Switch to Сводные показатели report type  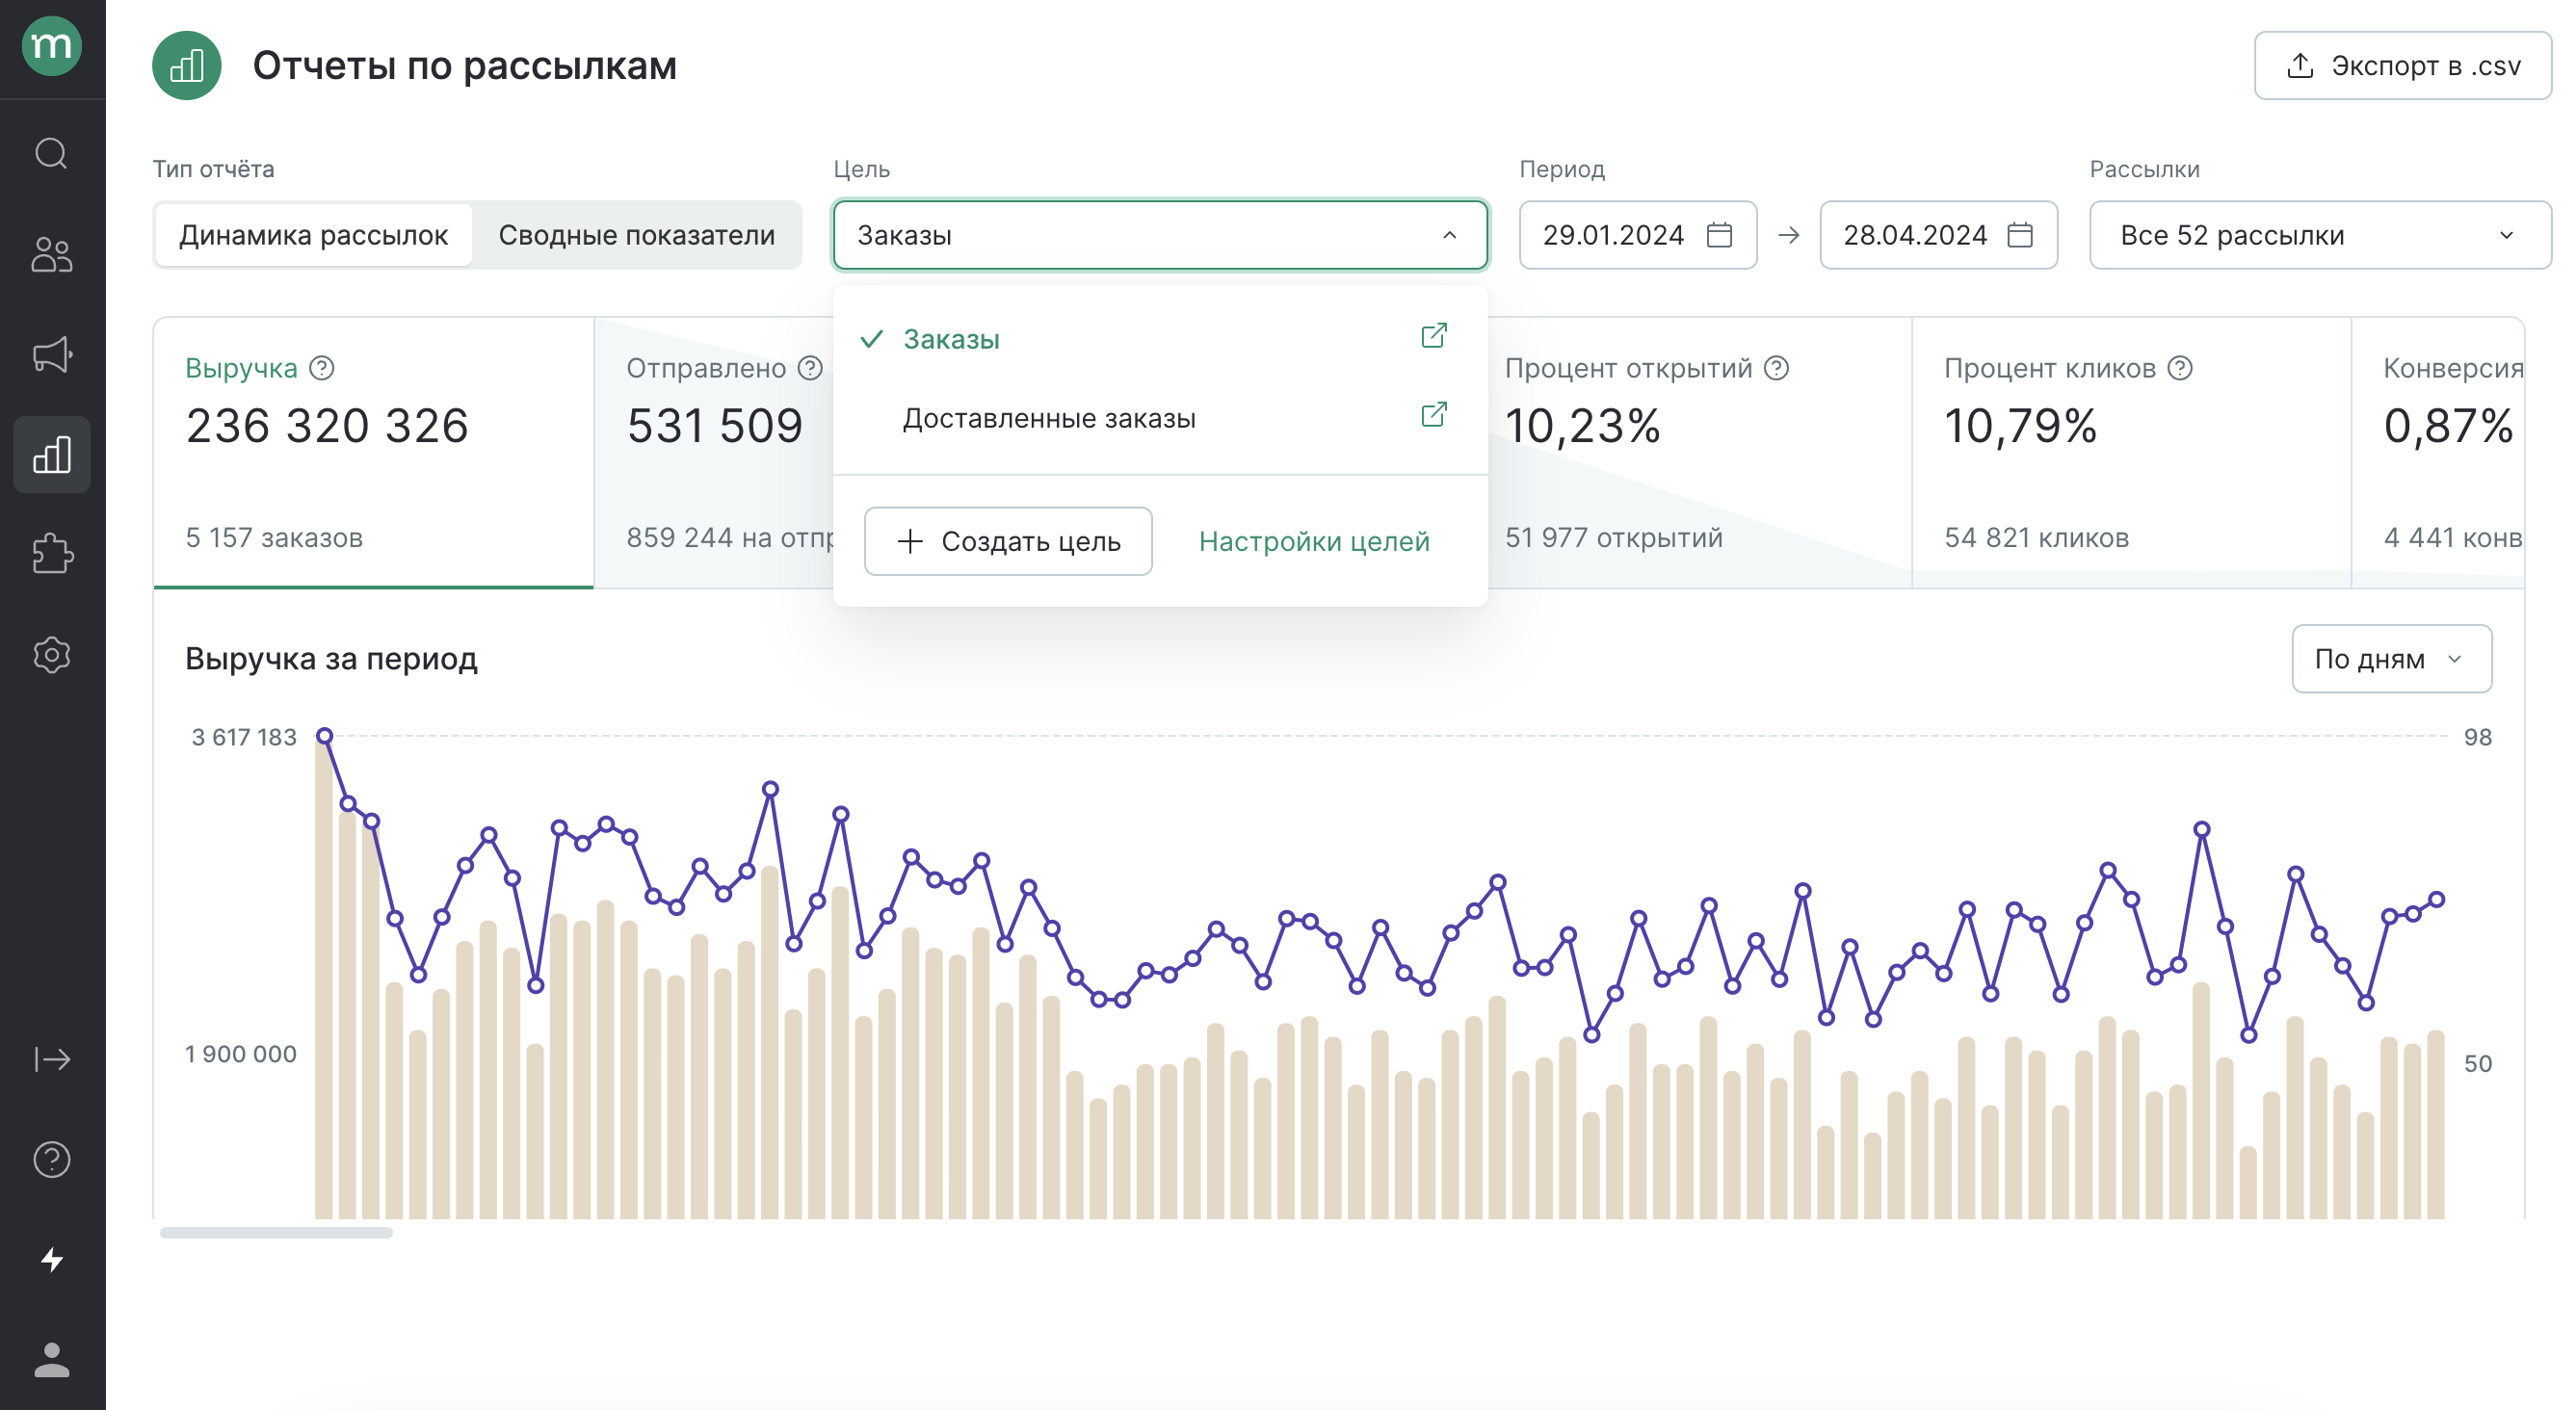pos(637,235)
